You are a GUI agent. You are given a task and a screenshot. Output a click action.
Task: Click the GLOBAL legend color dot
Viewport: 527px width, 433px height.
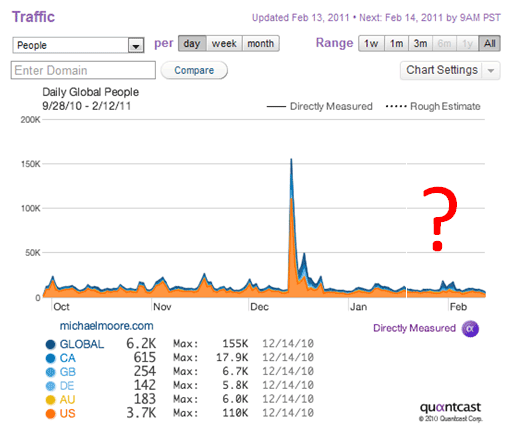(x=50, y=344)
